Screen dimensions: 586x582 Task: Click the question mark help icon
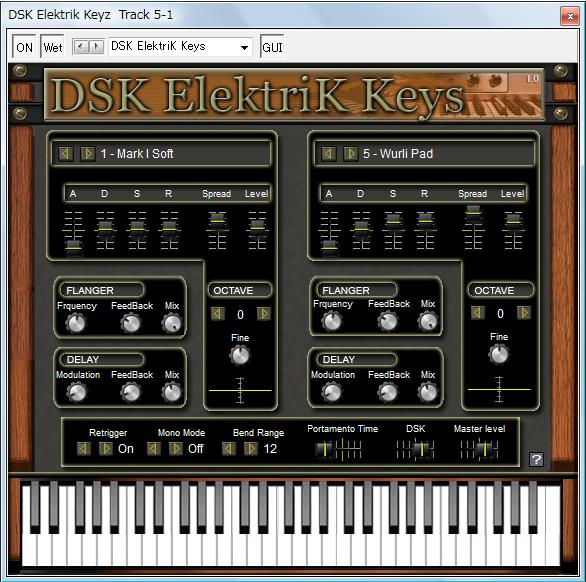[536, 459]
